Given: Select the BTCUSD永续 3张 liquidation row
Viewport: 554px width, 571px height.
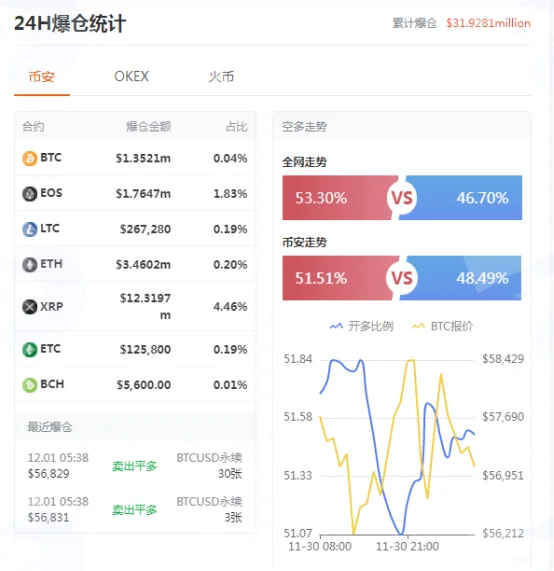Looking at the screenshot, I should click(x=135, y=509).
